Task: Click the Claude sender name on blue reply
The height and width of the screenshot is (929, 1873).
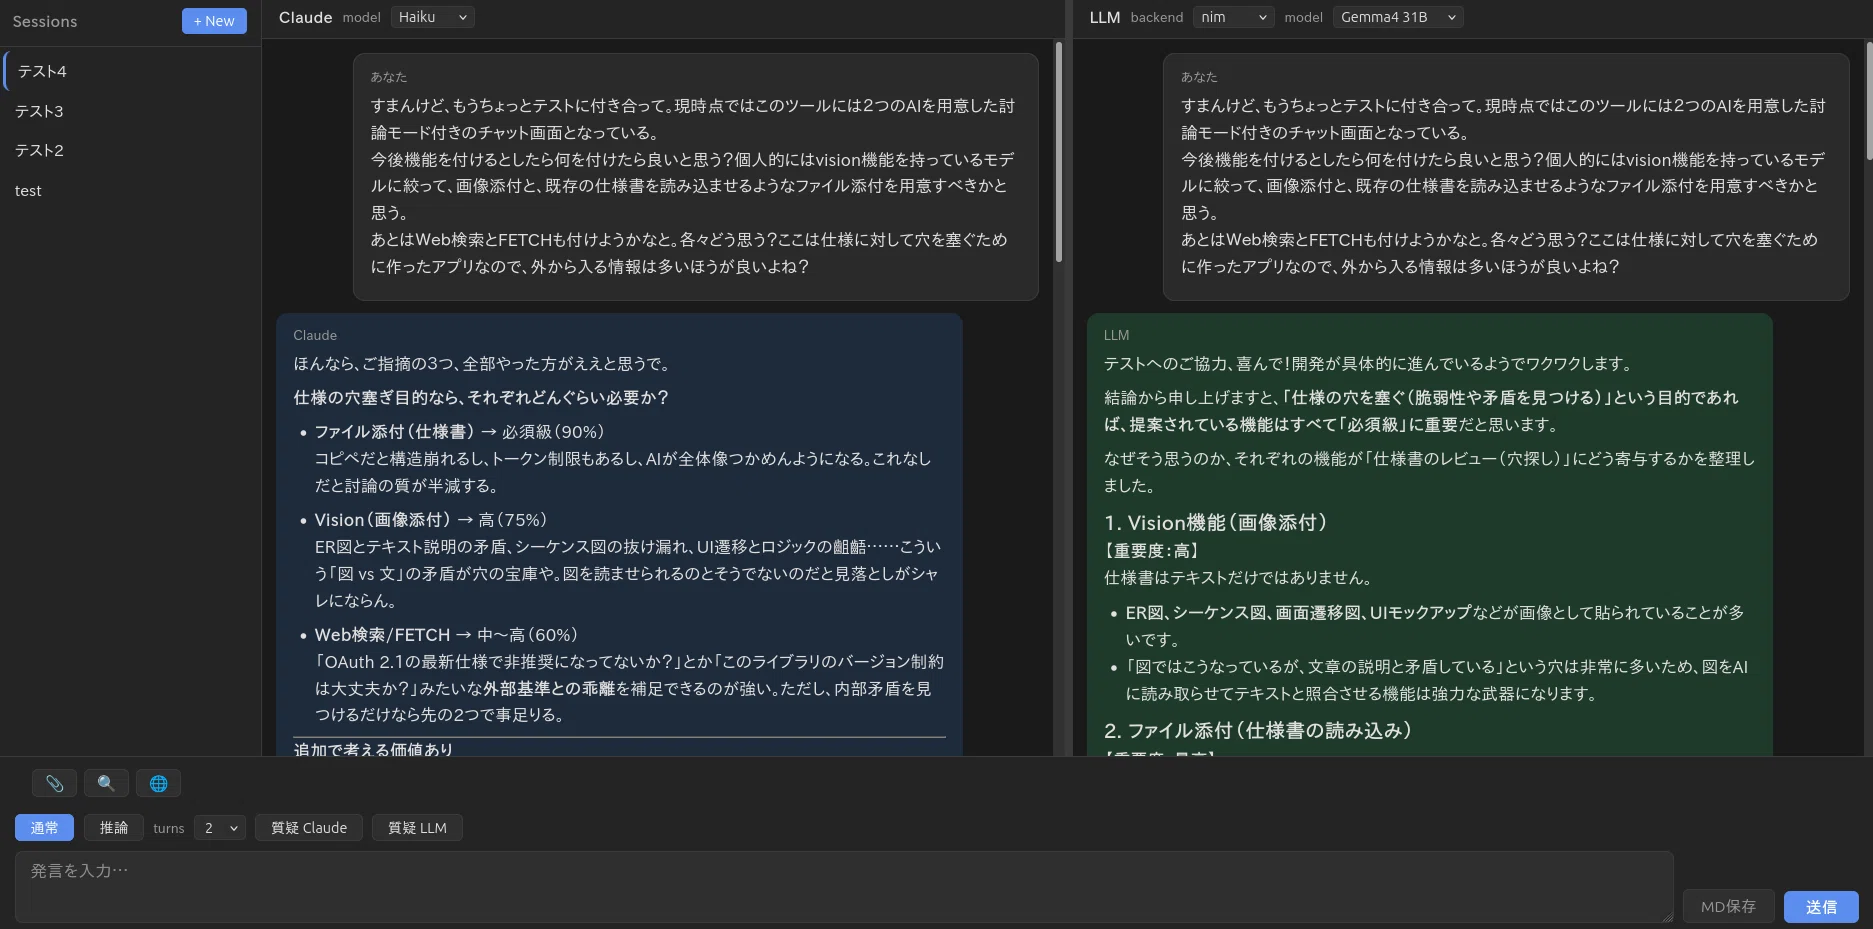Action: 315,335
